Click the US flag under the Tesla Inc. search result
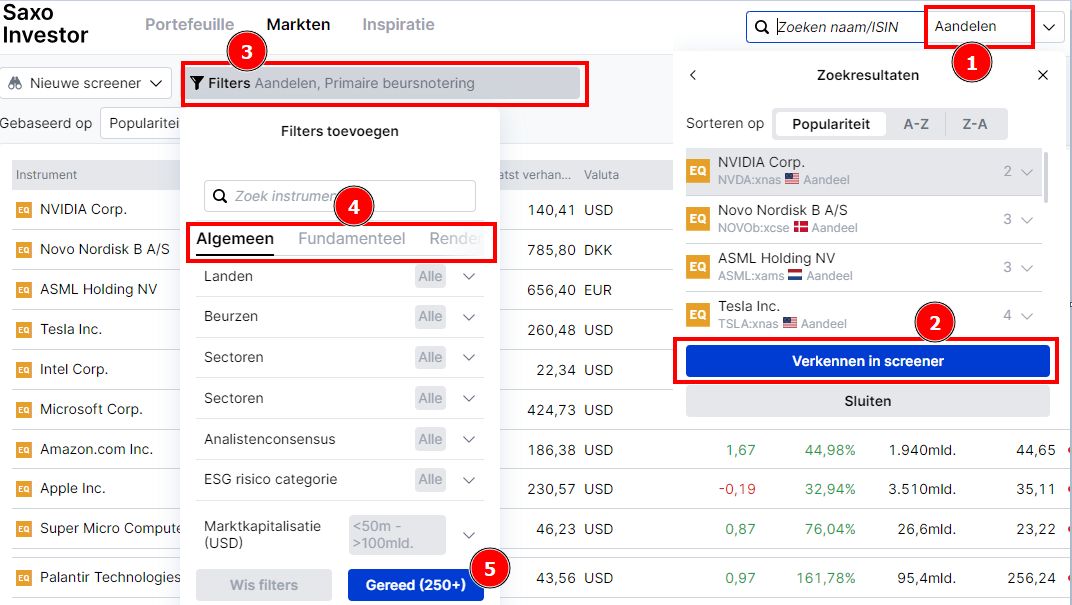1072x605 pixels. click(790, 323)
